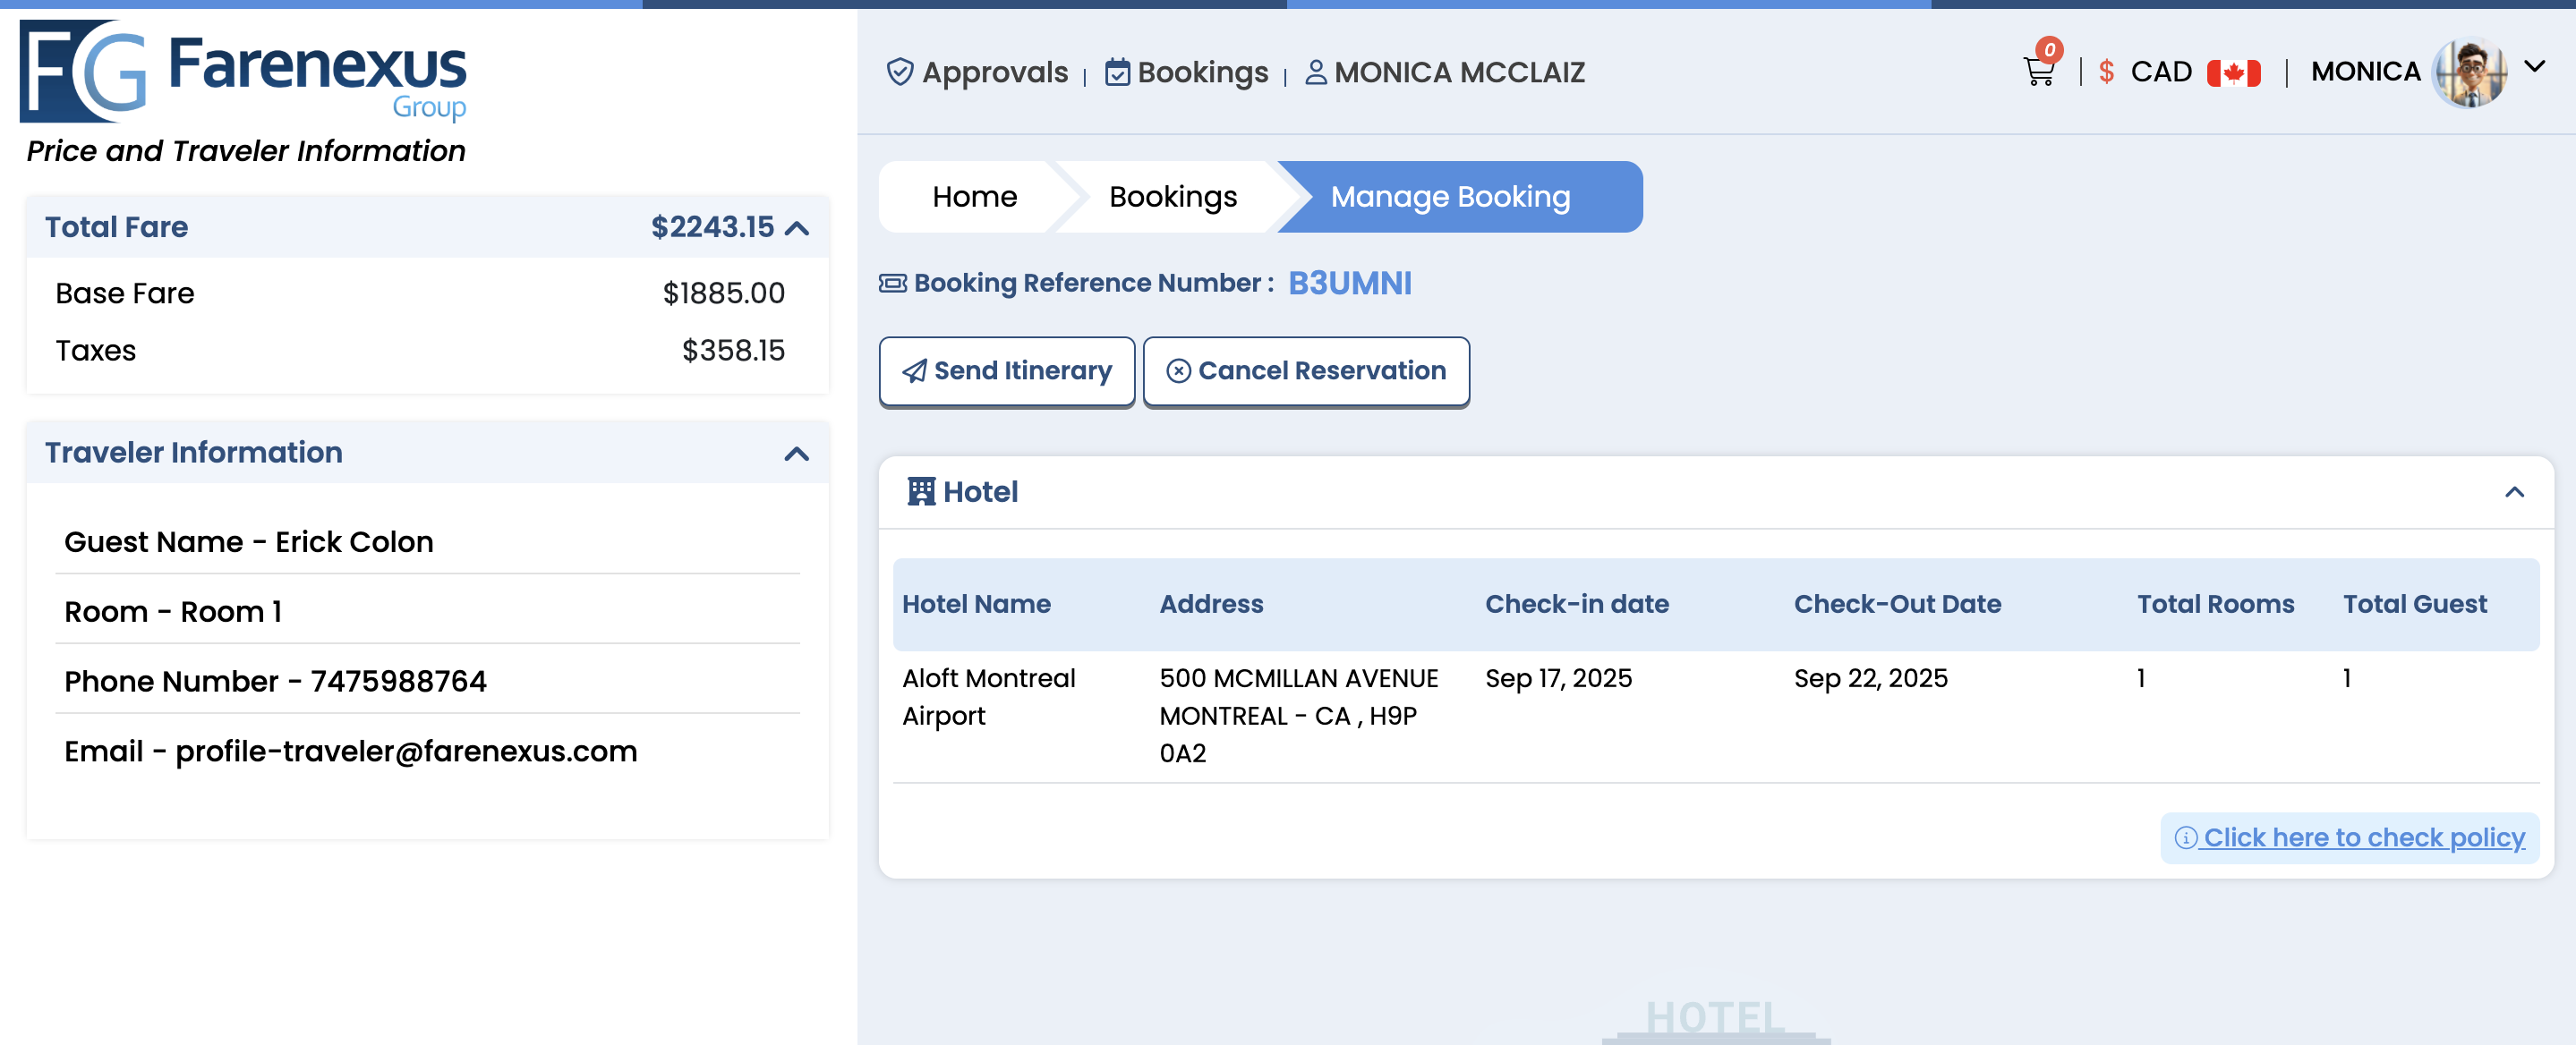Screen dimensions: 2576x1045
Task: Click the booking reference ticket icon
Action: (892, 283)
